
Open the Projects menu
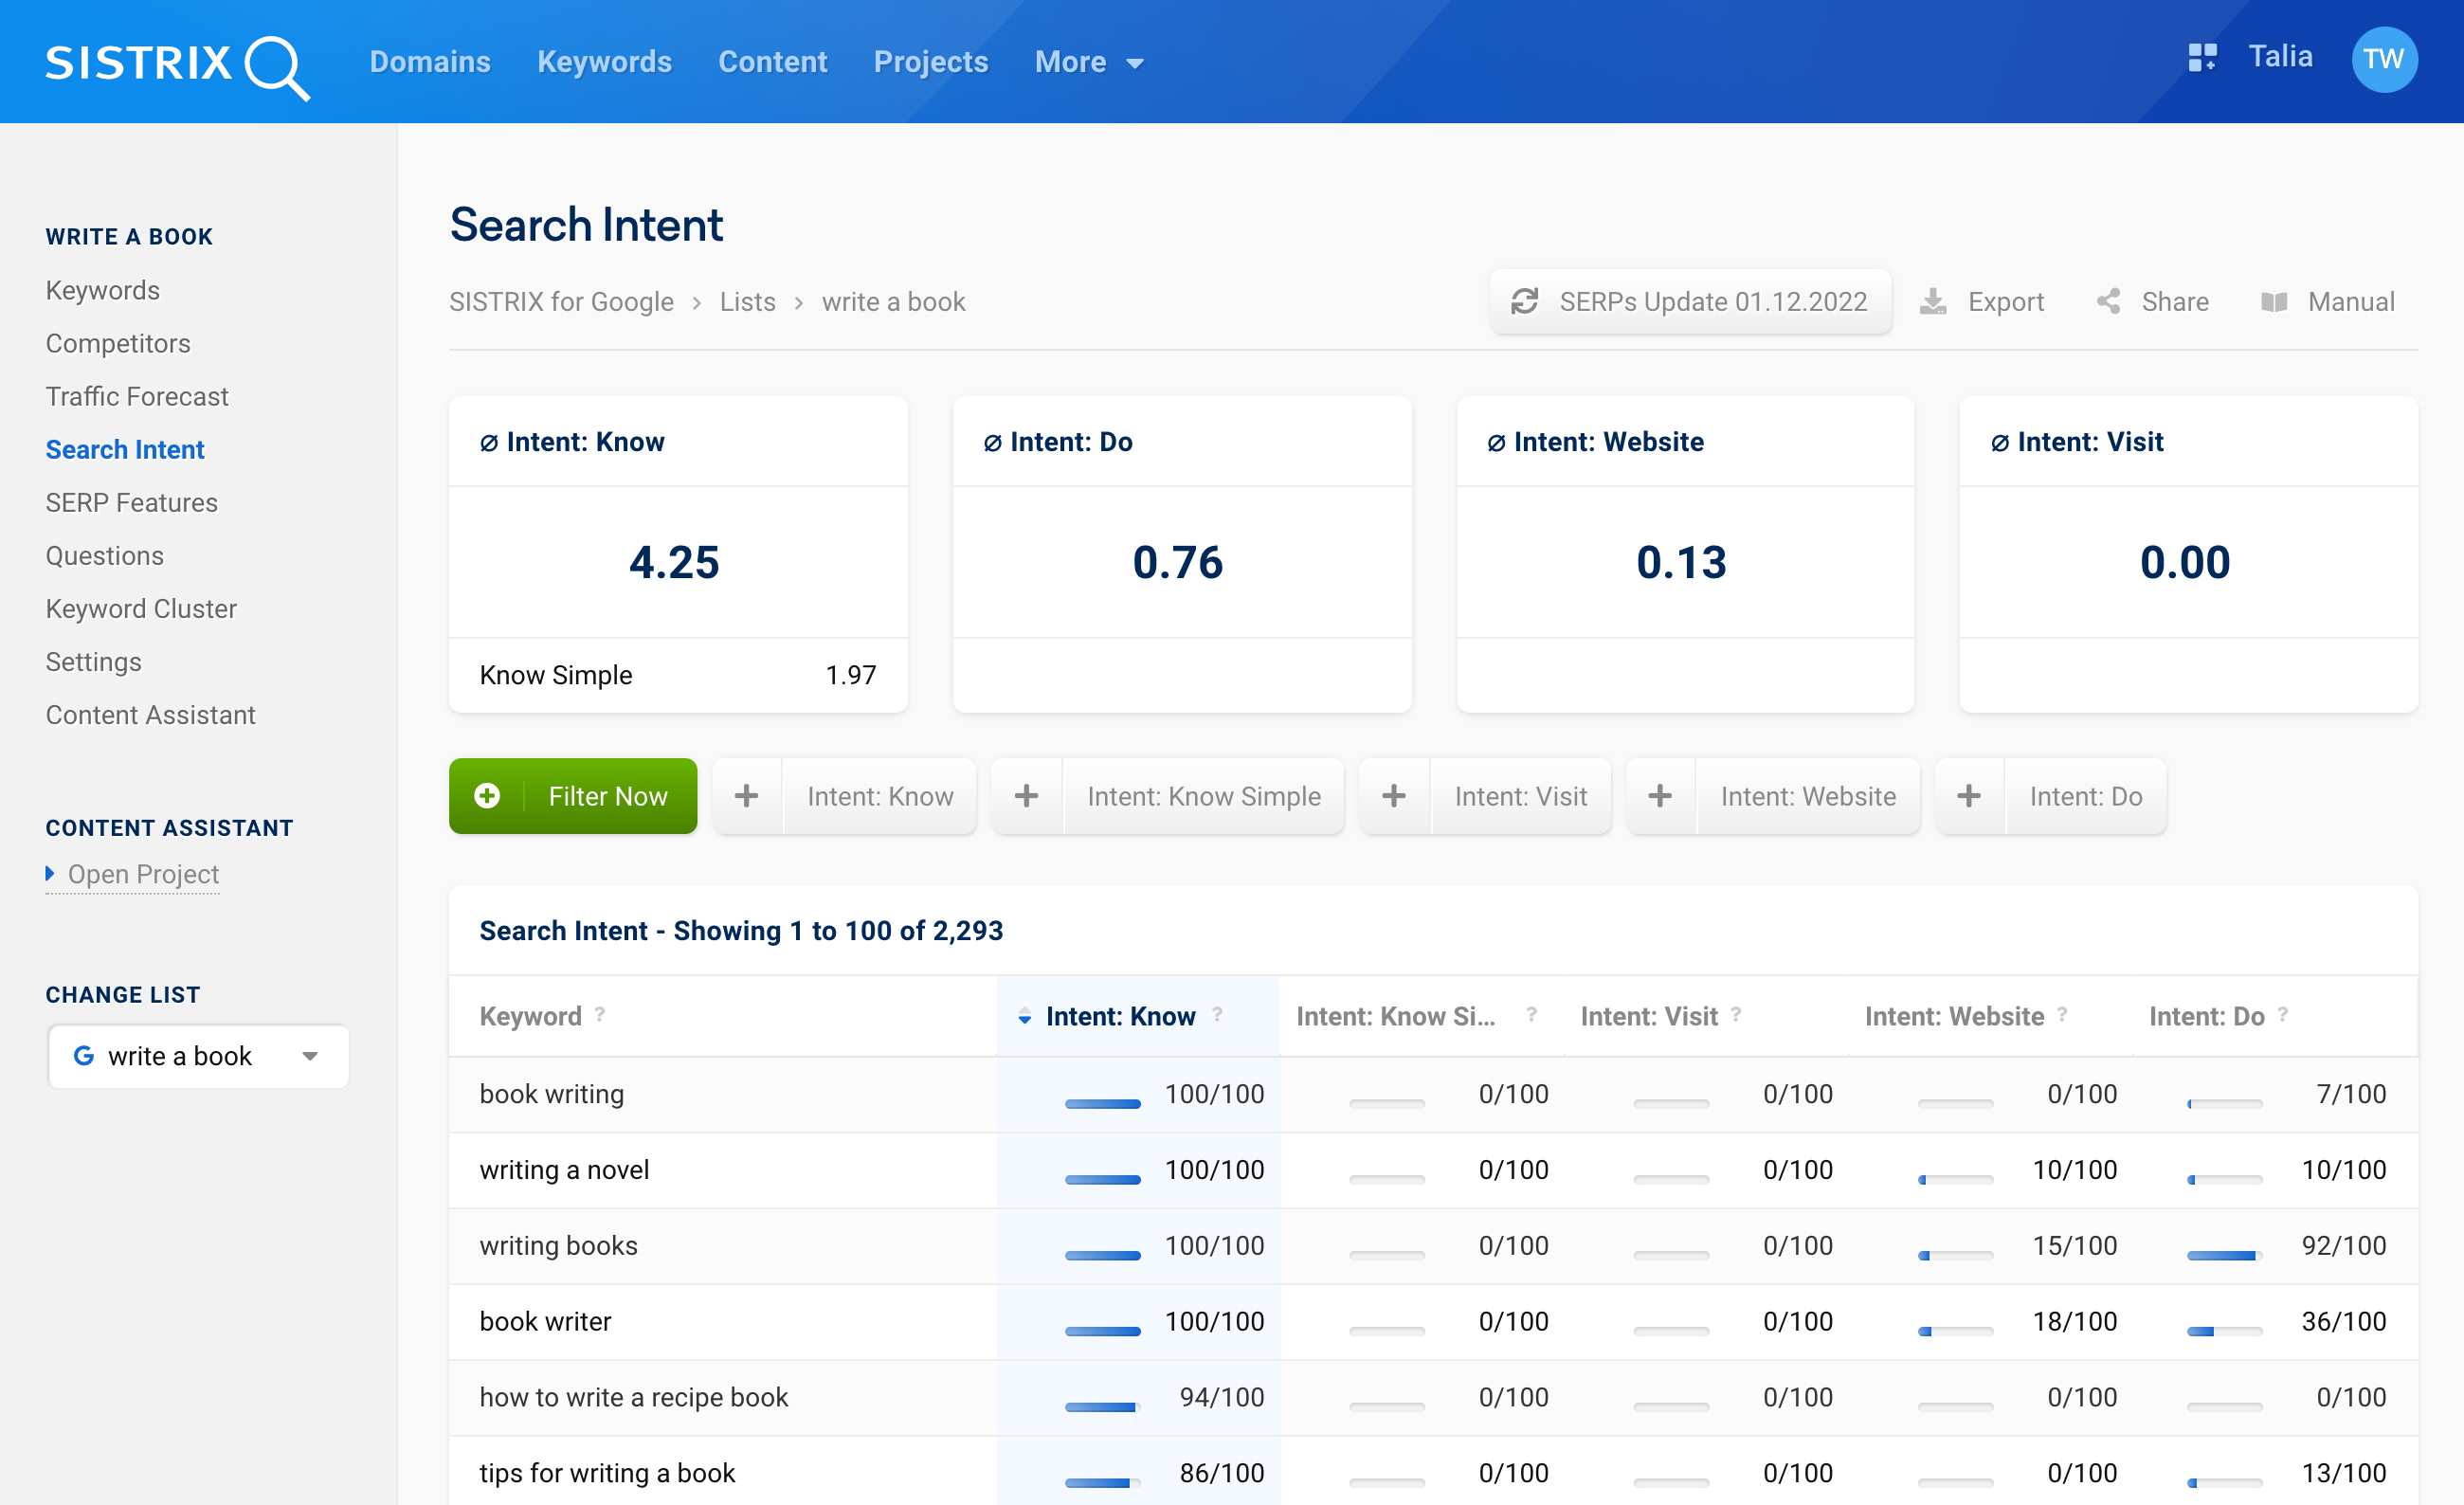pyautogui.click(x=931, y=62)
